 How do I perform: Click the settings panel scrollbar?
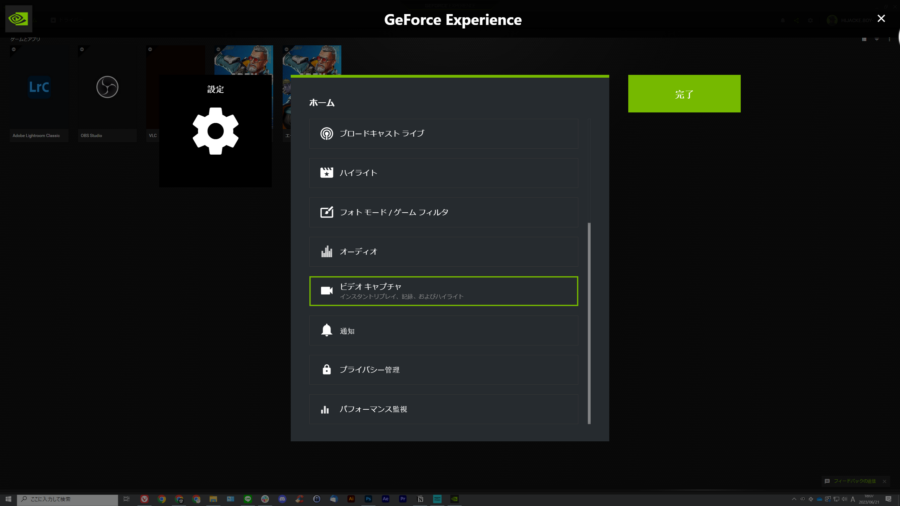(x=589, y=323)
